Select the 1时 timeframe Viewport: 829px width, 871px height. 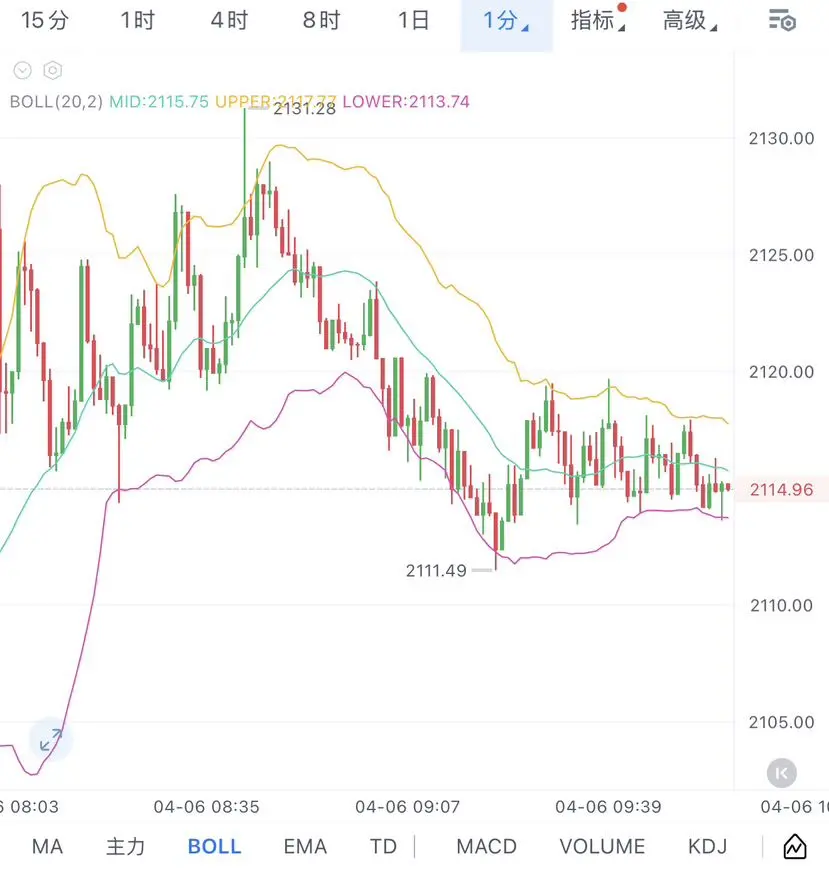(137, 21)
